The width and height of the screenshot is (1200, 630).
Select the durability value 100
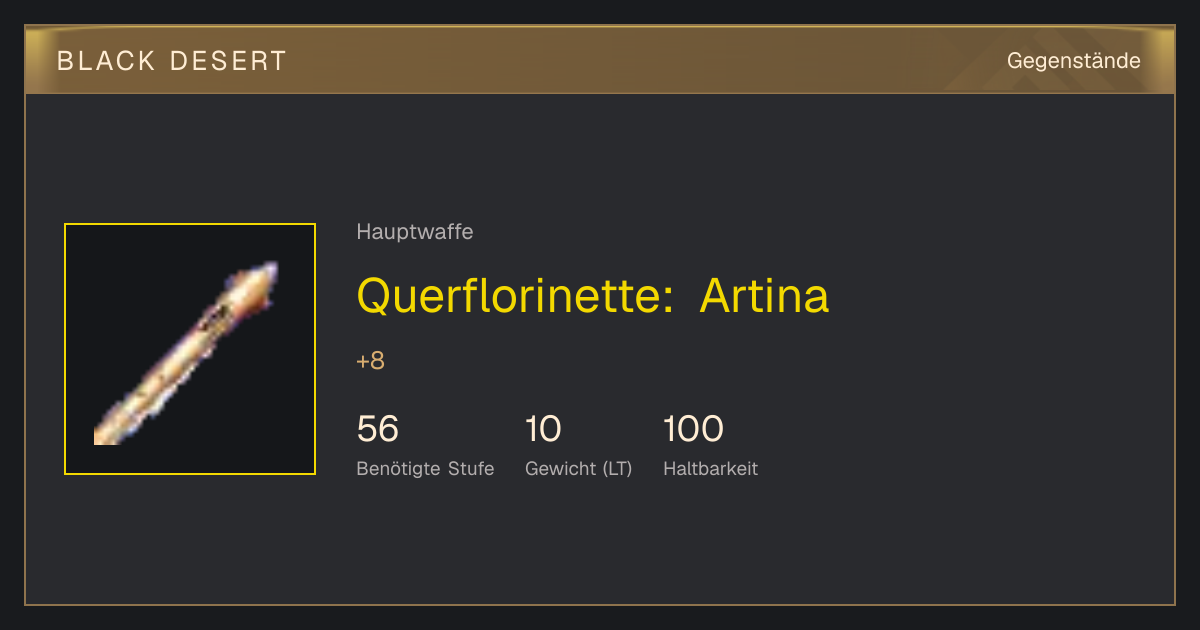pos(693,429)
